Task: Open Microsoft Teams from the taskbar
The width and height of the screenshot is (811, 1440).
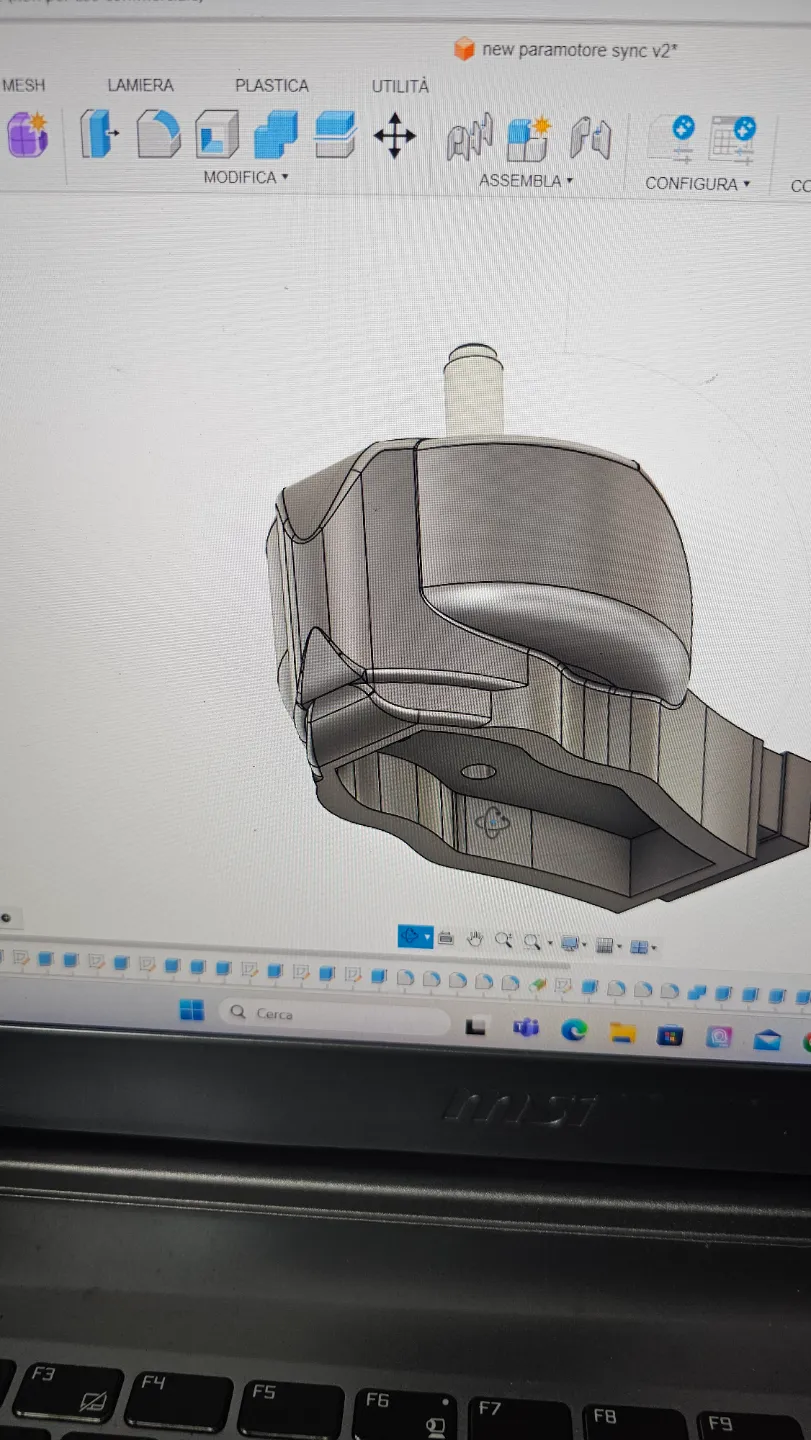Action: click(x=526, y=1027)
